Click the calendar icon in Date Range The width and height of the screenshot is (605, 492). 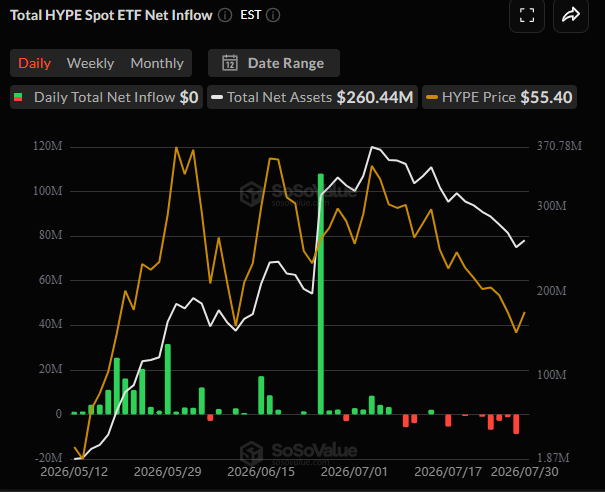230,63
